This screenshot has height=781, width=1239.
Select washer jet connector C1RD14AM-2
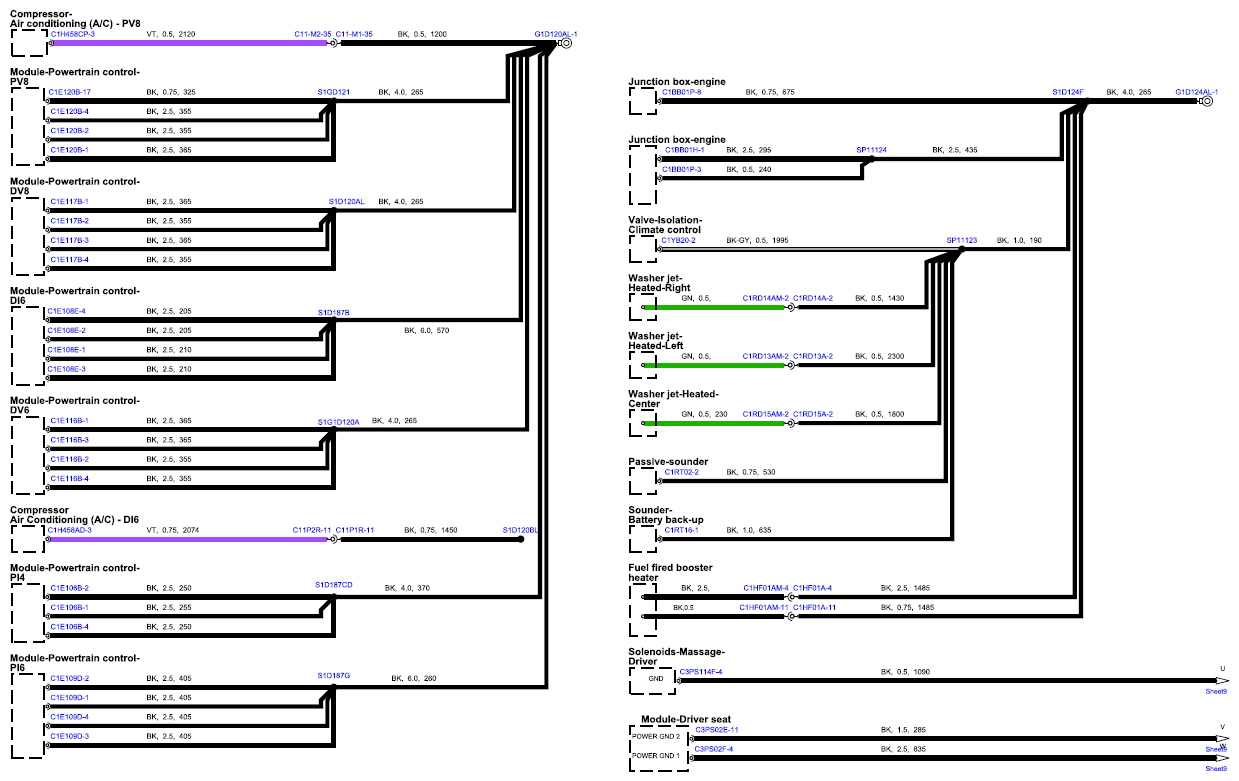(x=766, y=298)
